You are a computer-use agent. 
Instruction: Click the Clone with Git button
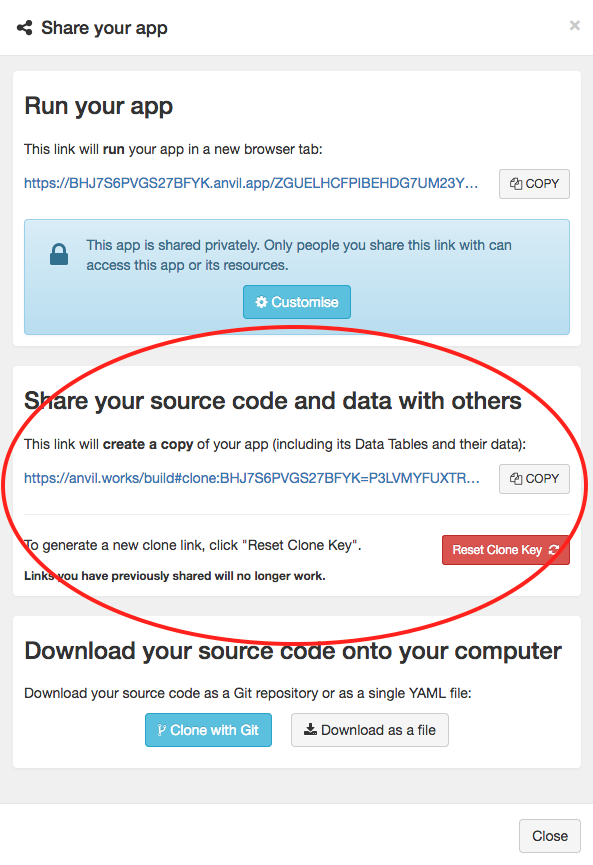point(208,730)
